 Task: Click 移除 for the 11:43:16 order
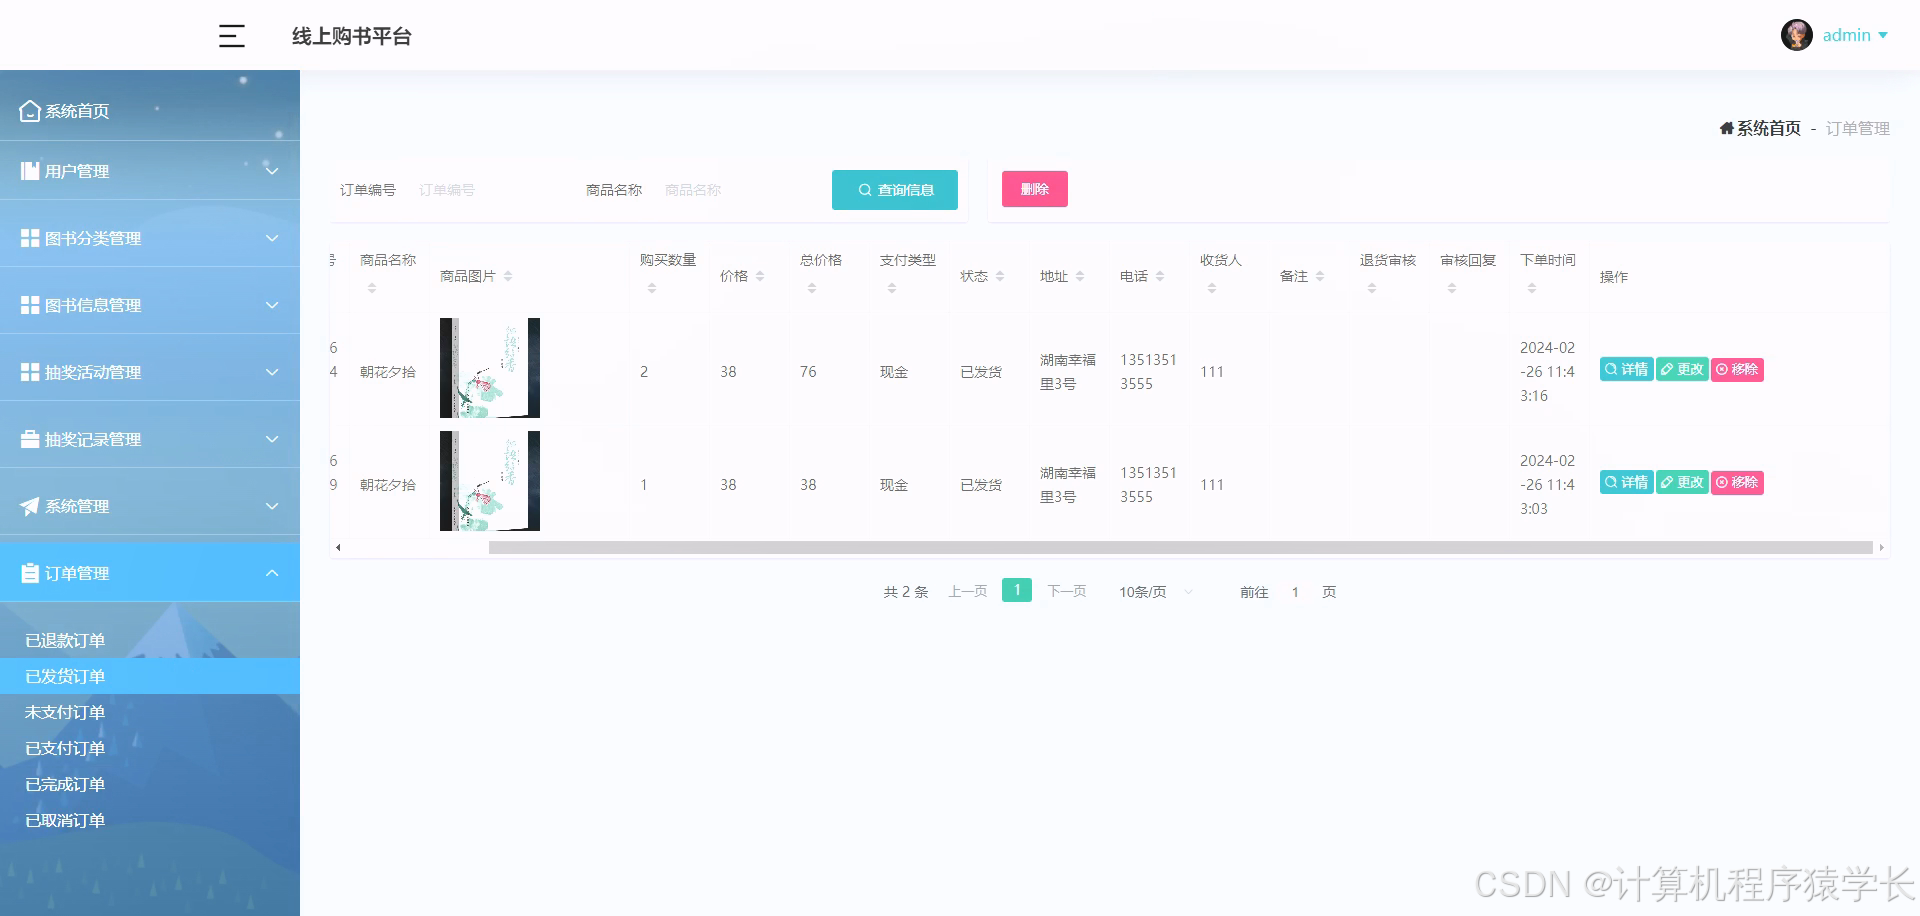[x=1737, y=369]
